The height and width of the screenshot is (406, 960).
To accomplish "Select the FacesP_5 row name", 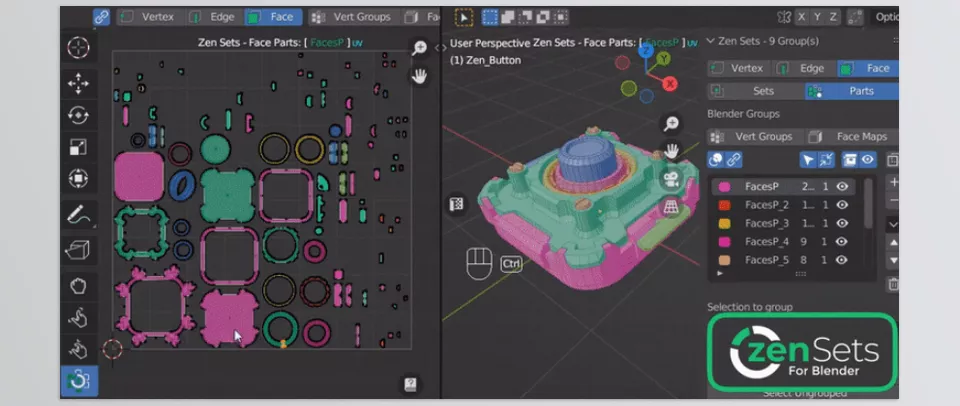I will click(x=767, y=260).
